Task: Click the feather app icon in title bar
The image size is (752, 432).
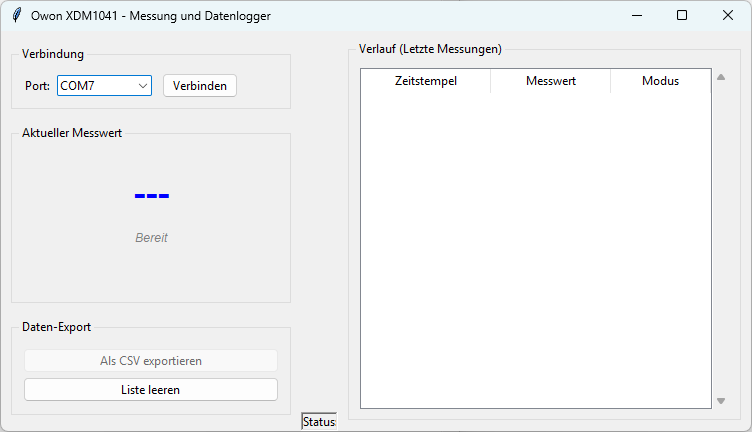Action: 17,15
